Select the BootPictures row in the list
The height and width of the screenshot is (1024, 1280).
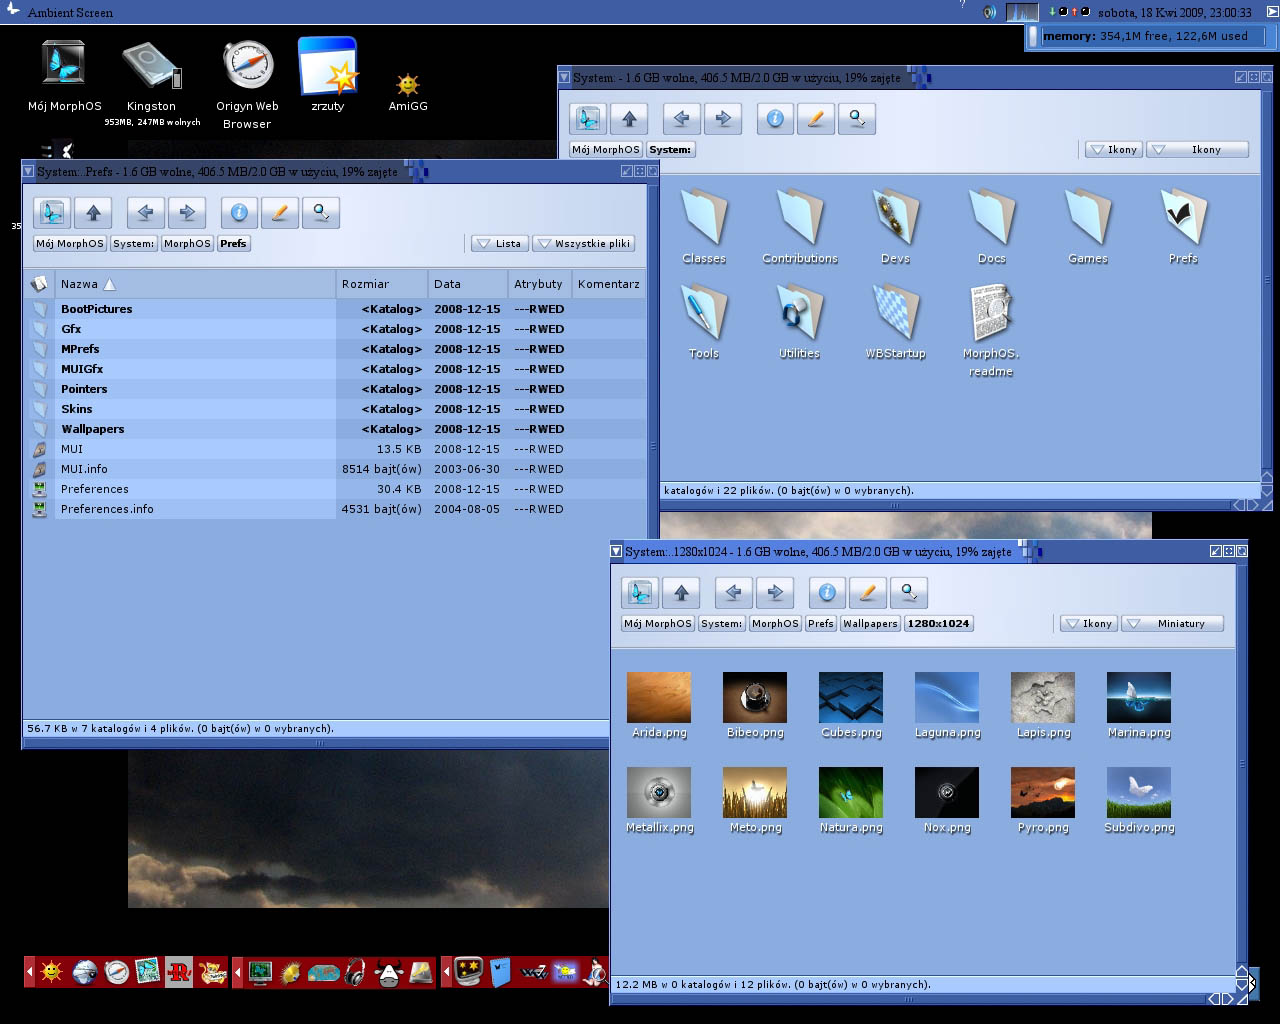[x=335, y=309]
